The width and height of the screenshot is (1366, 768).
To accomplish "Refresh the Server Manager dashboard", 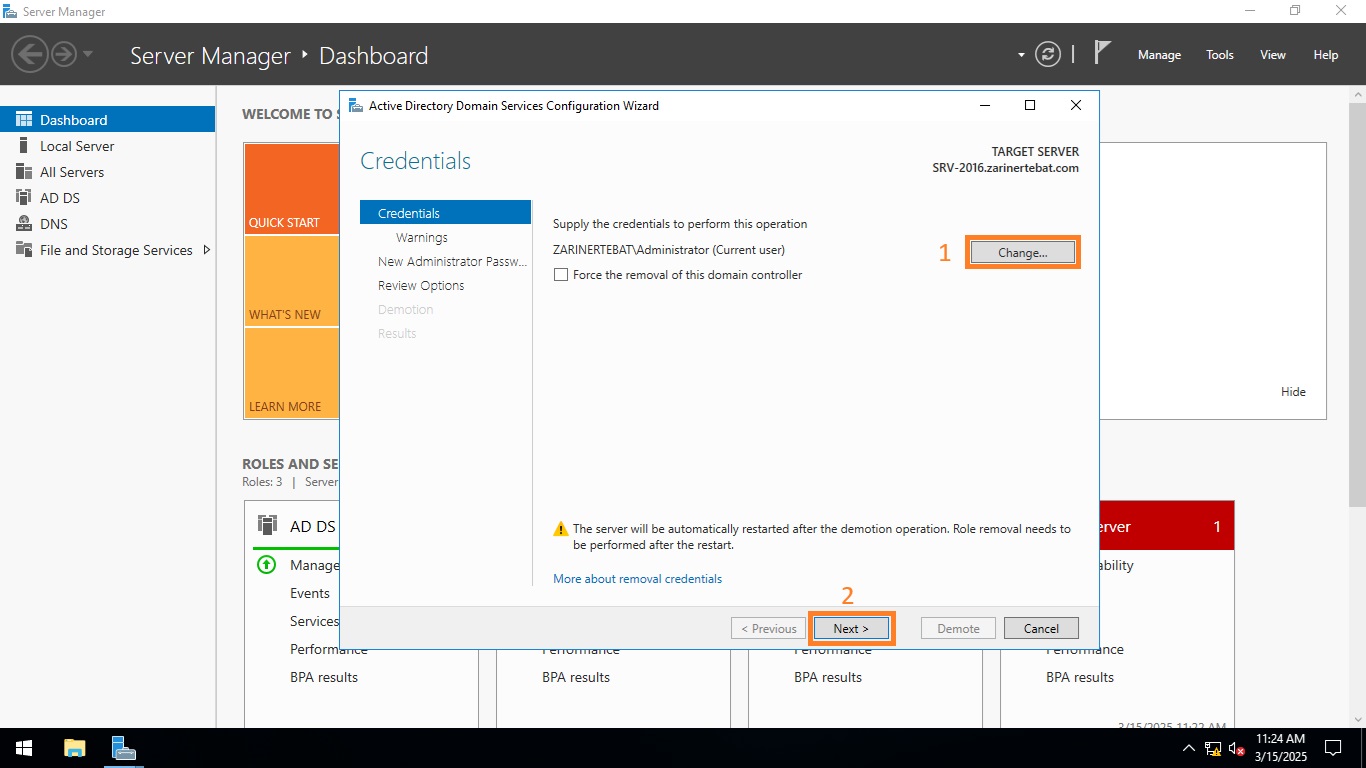I will (1048, 54).
